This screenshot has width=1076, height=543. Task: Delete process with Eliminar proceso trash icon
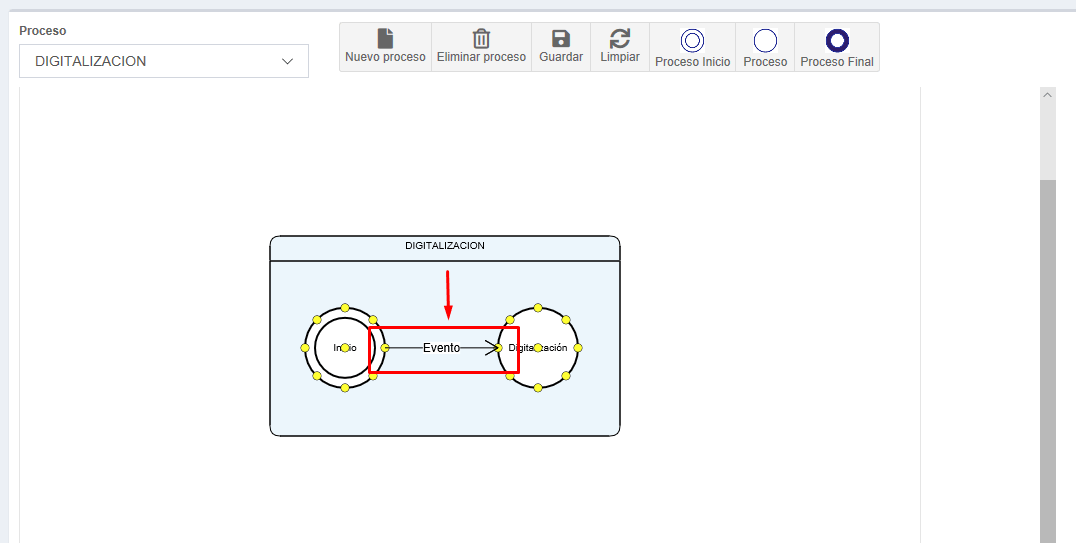481,39
